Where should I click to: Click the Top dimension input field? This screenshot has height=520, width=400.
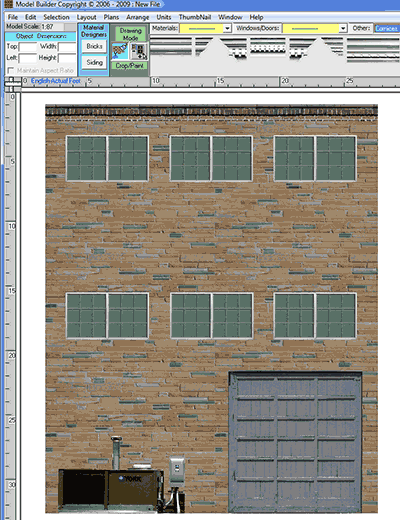pos(28,47)
